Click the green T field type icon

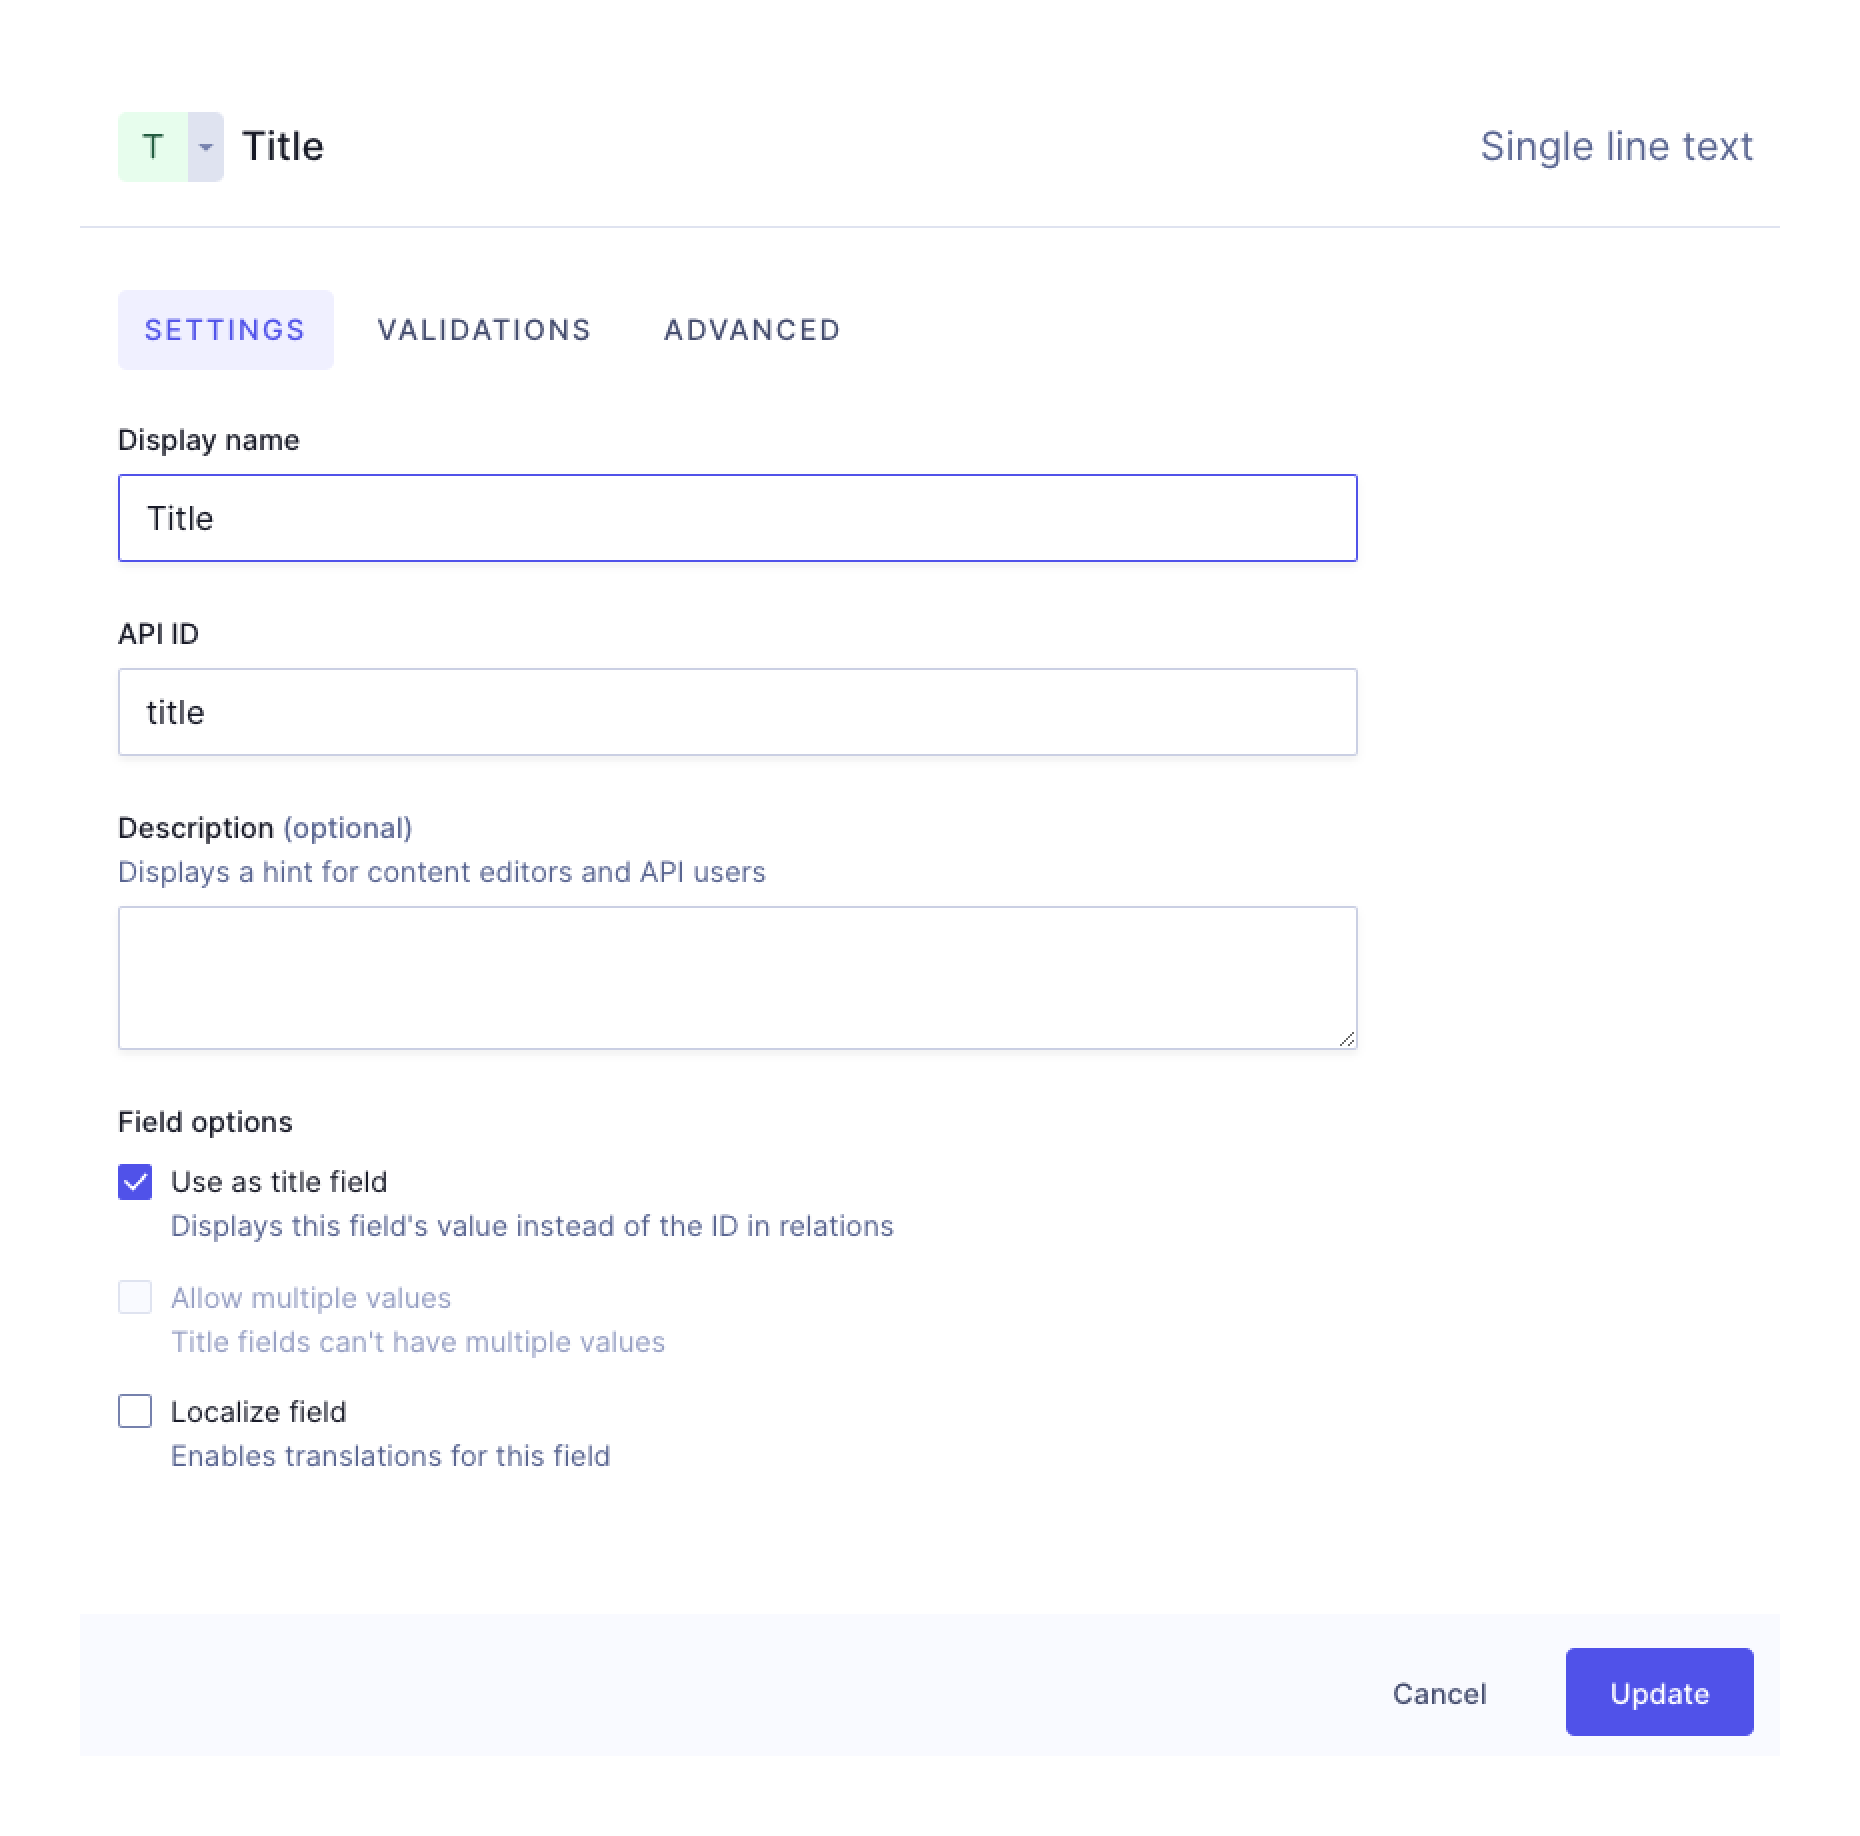152,146
